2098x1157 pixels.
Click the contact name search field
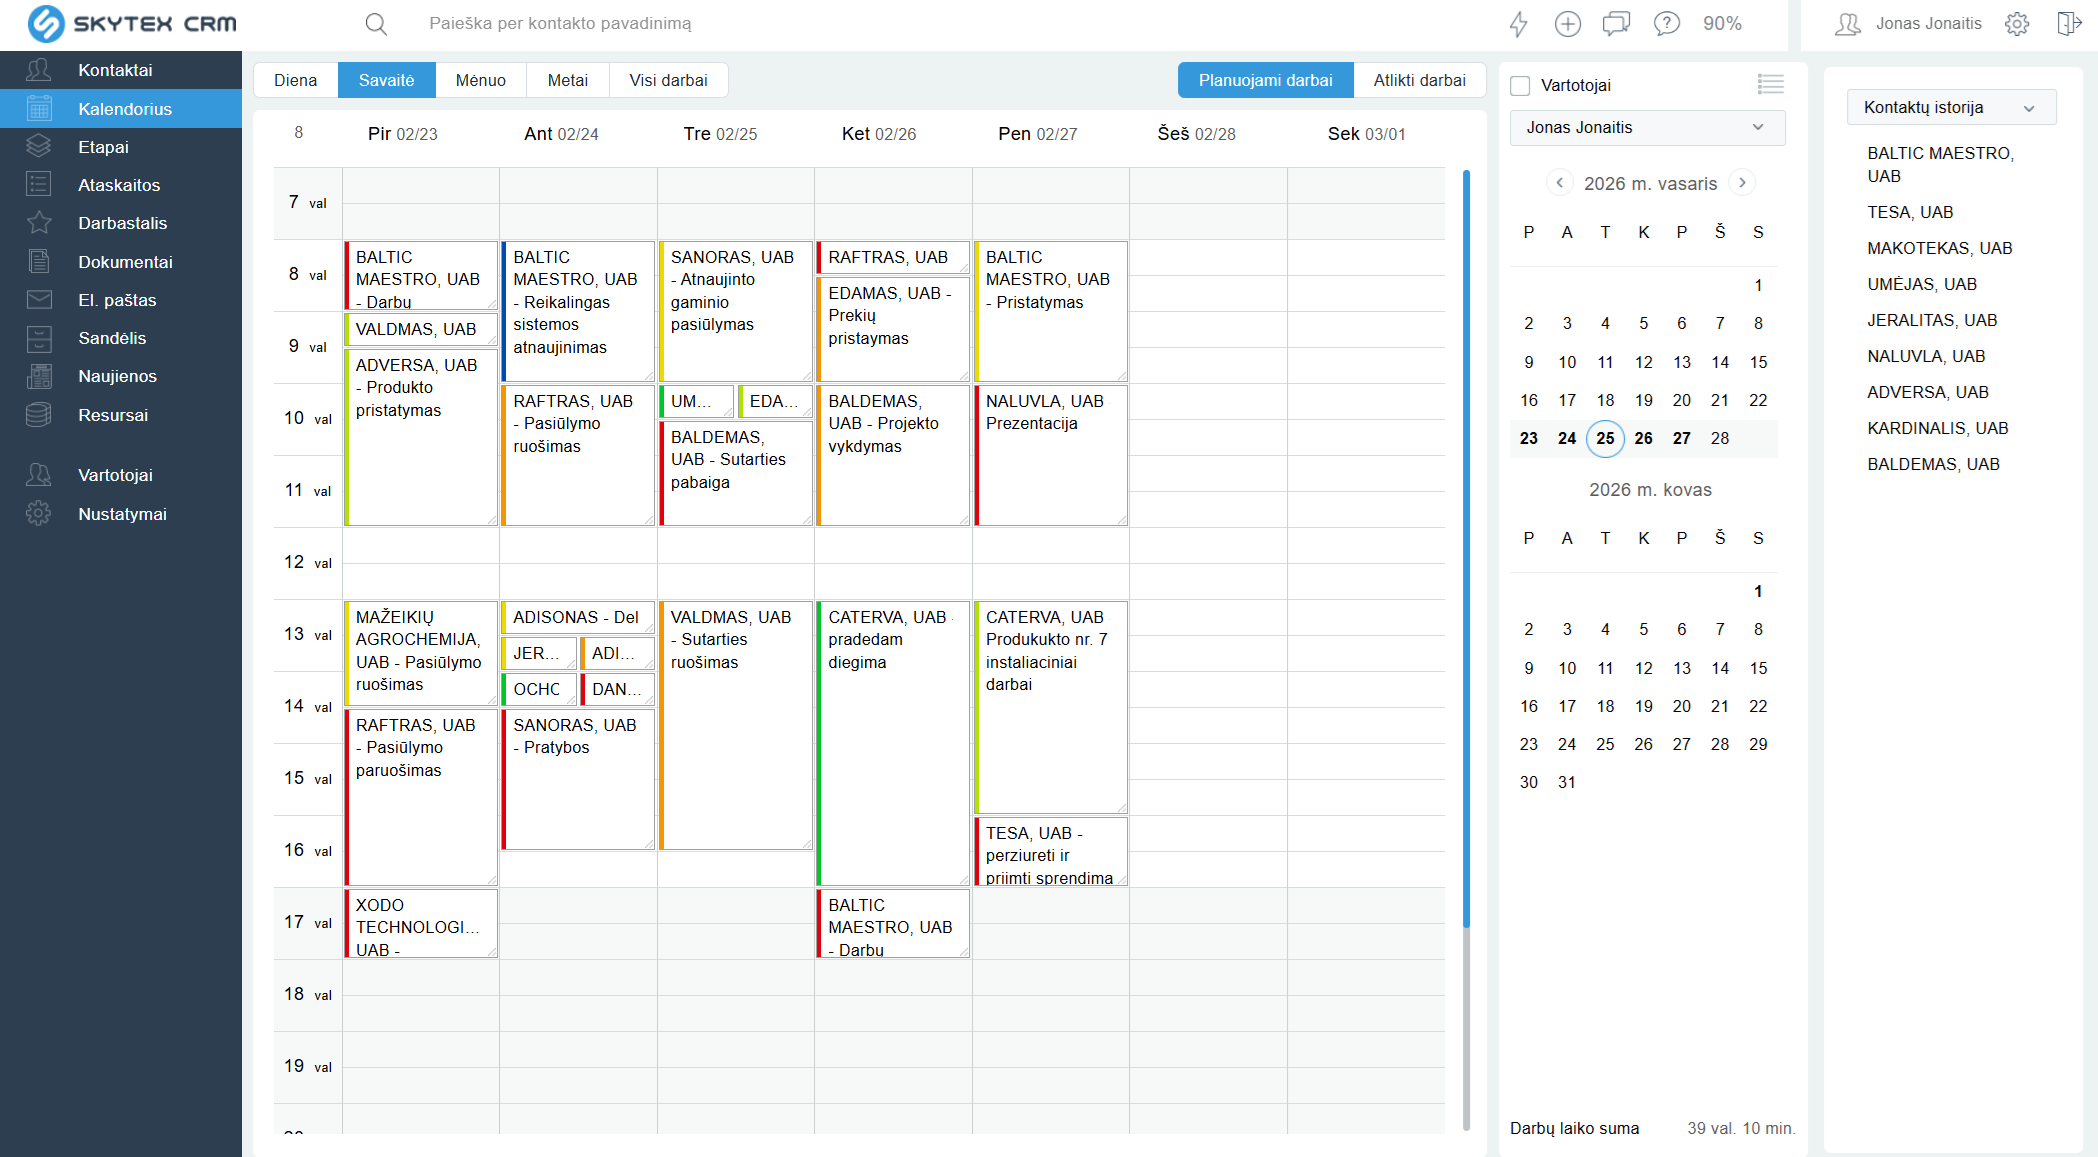[x=560, y=24]
